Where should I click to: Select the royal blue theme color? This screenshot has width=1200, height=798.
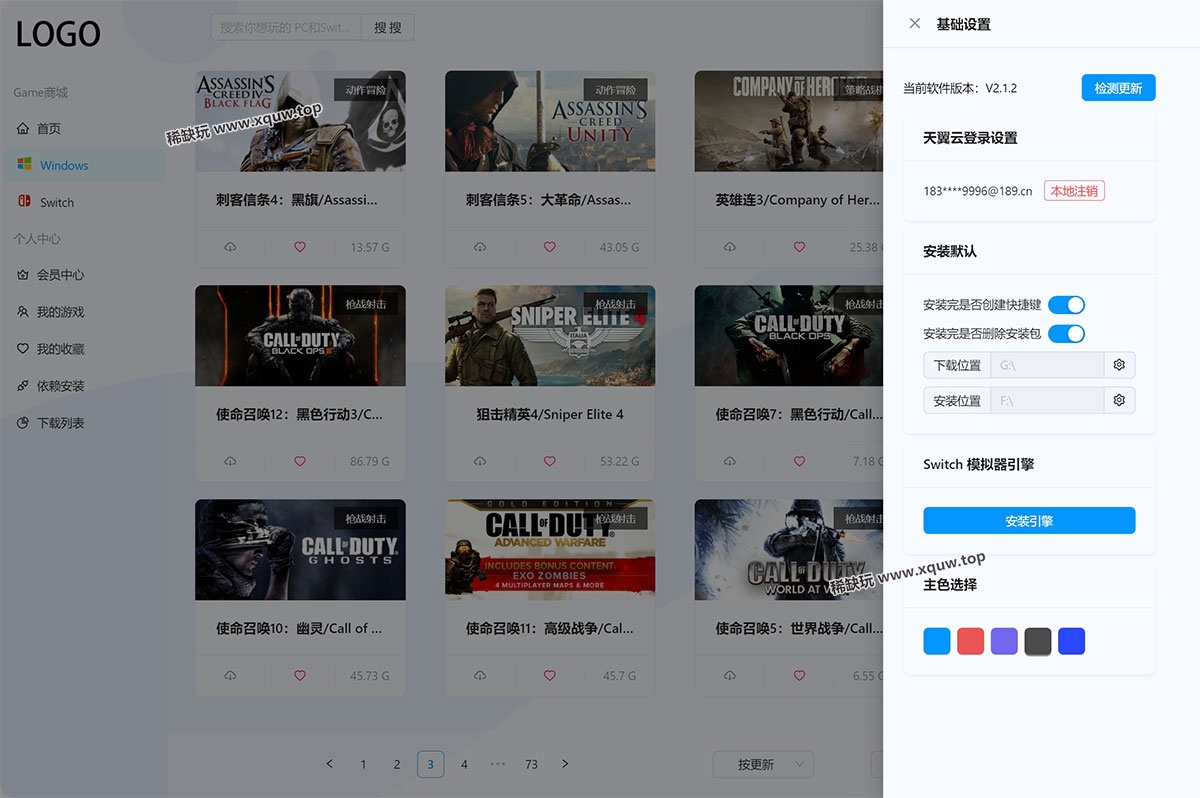[1072, 641]
